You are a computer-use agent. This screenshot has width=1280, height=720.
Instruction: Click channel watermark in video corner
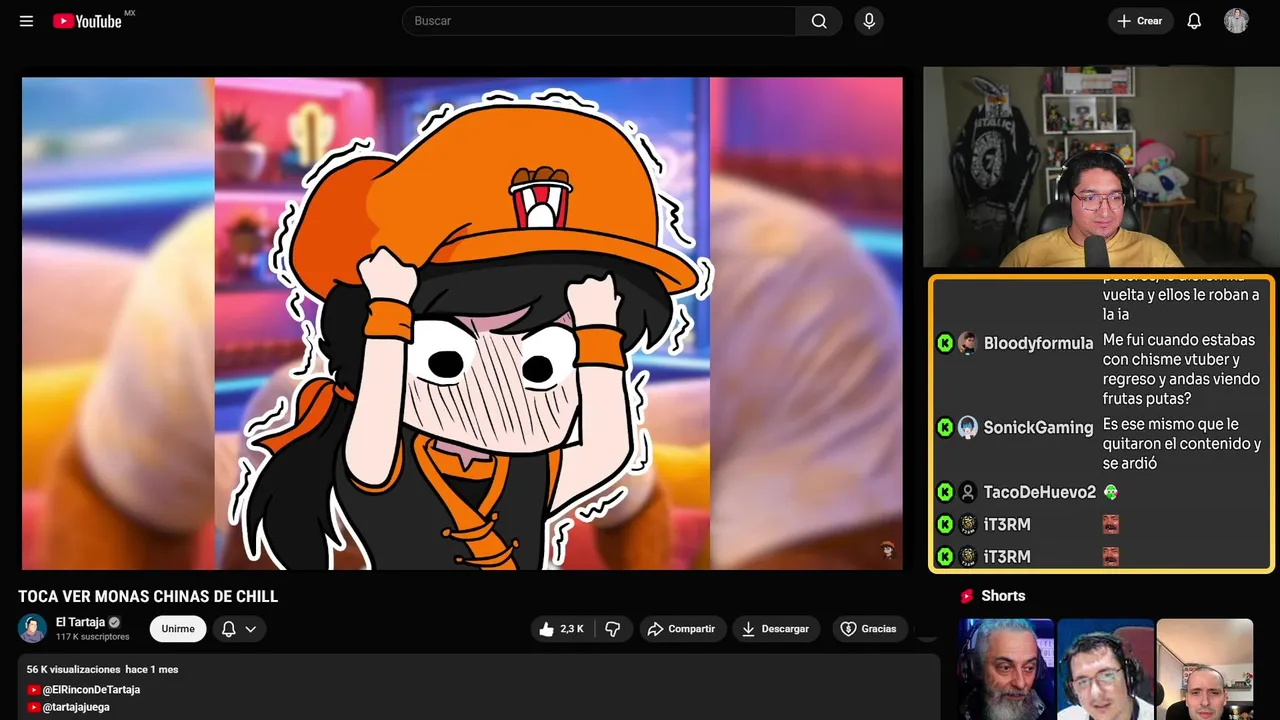tap(887, 549)
